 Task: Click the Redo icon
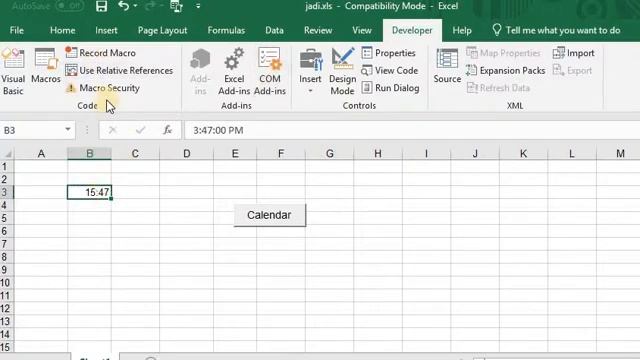click(150, 6)
